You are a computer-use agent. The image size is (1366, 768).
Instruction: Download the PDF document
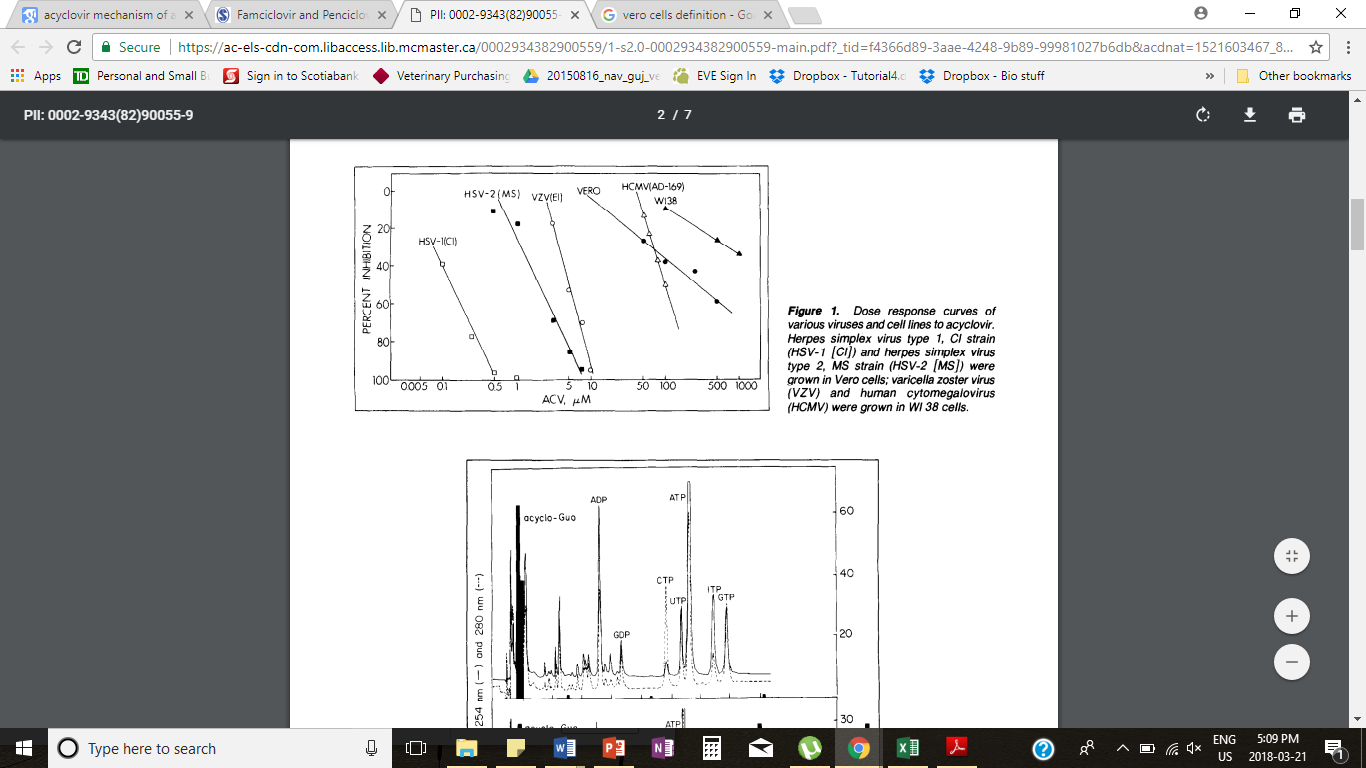tap(1249, 115)
